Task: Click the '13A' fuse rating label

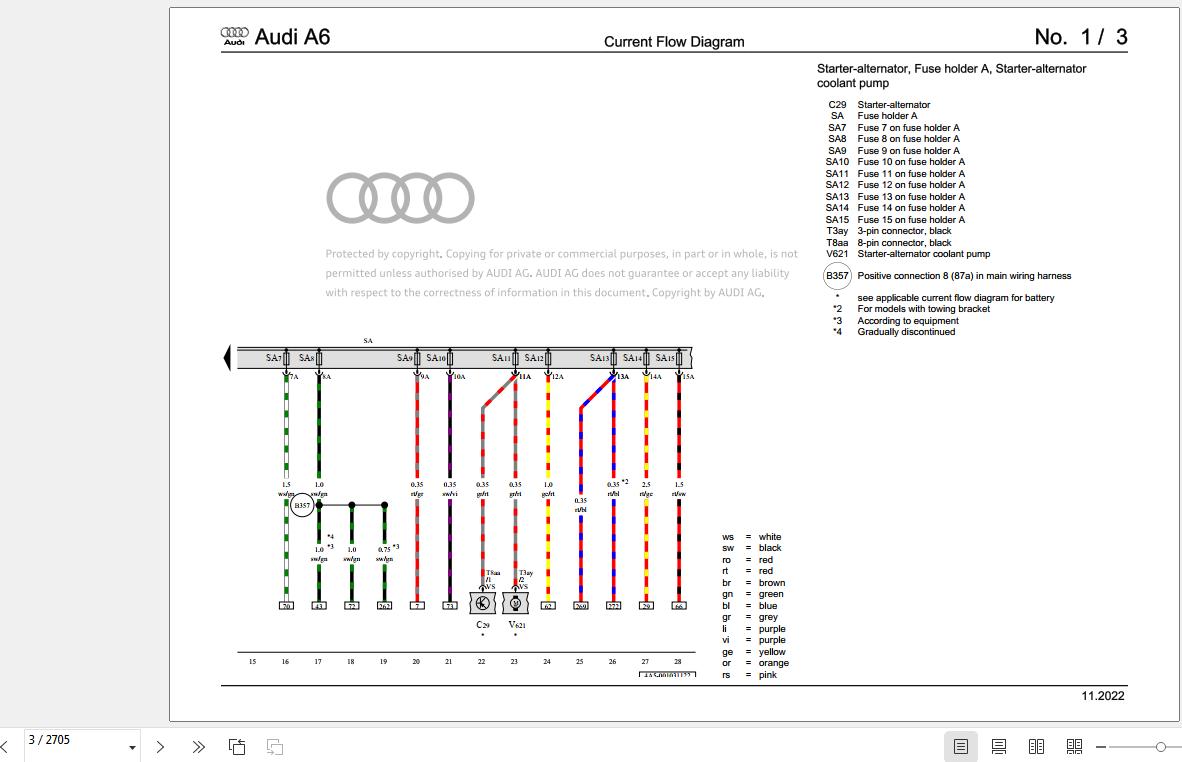Action: point(623,377)
